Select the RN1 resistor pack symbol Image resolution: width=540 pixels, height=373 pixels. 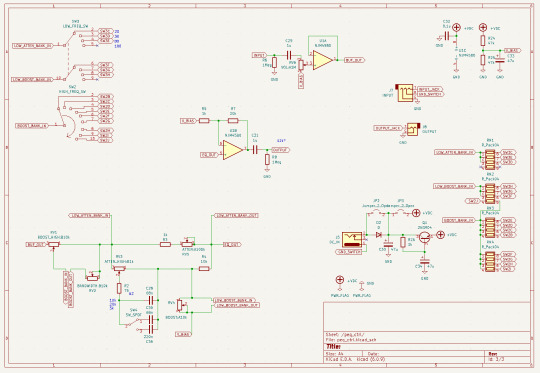pyautogui.click(x=490, y=159)
